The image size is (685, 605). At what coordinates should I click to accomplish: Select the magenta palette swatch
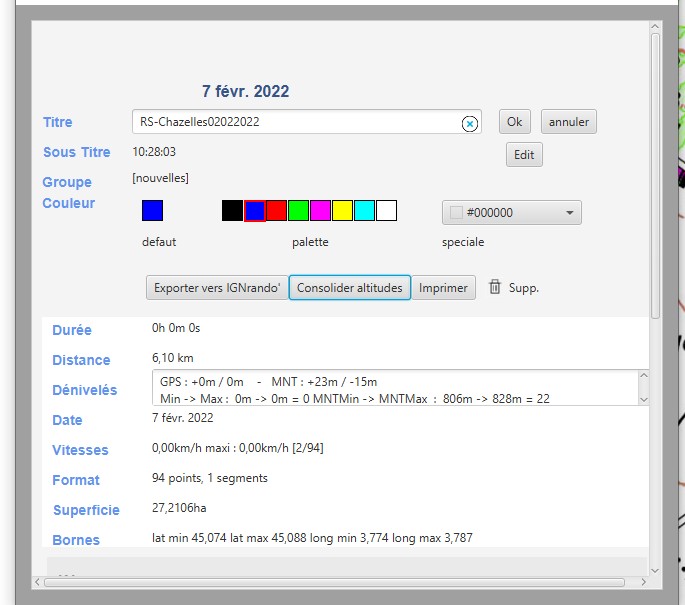pyautogui.click(x=320, y=211)
